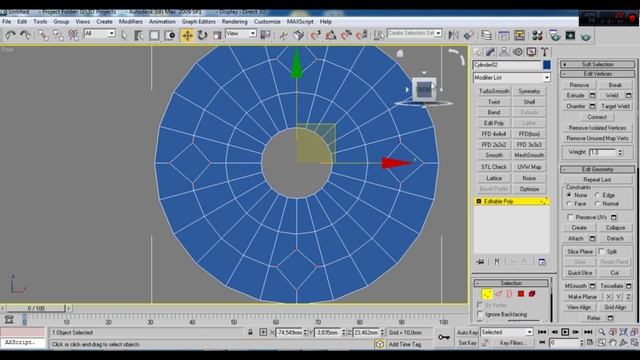
Task: Open the Layer Manager icon
Action: 486,36
